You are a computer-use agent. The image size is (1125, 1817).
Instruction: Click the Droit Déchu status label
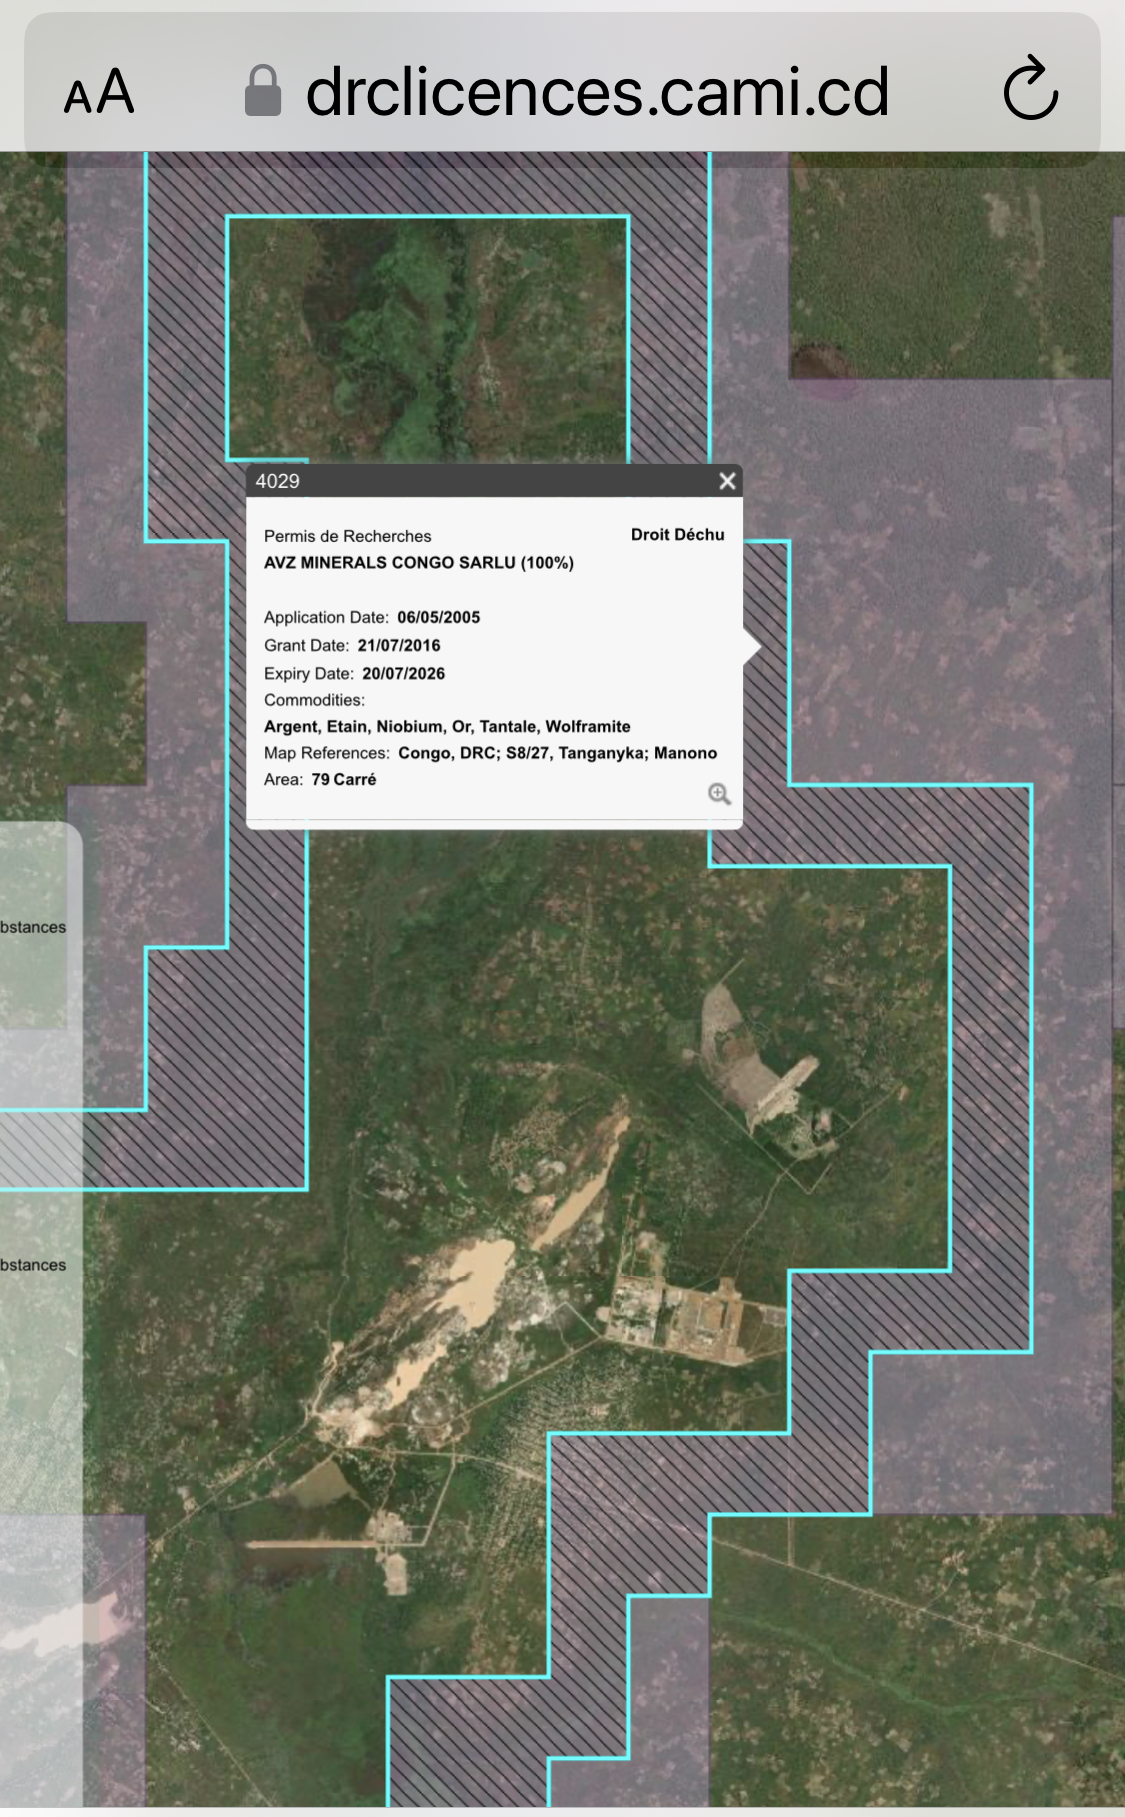coord(677,535)
